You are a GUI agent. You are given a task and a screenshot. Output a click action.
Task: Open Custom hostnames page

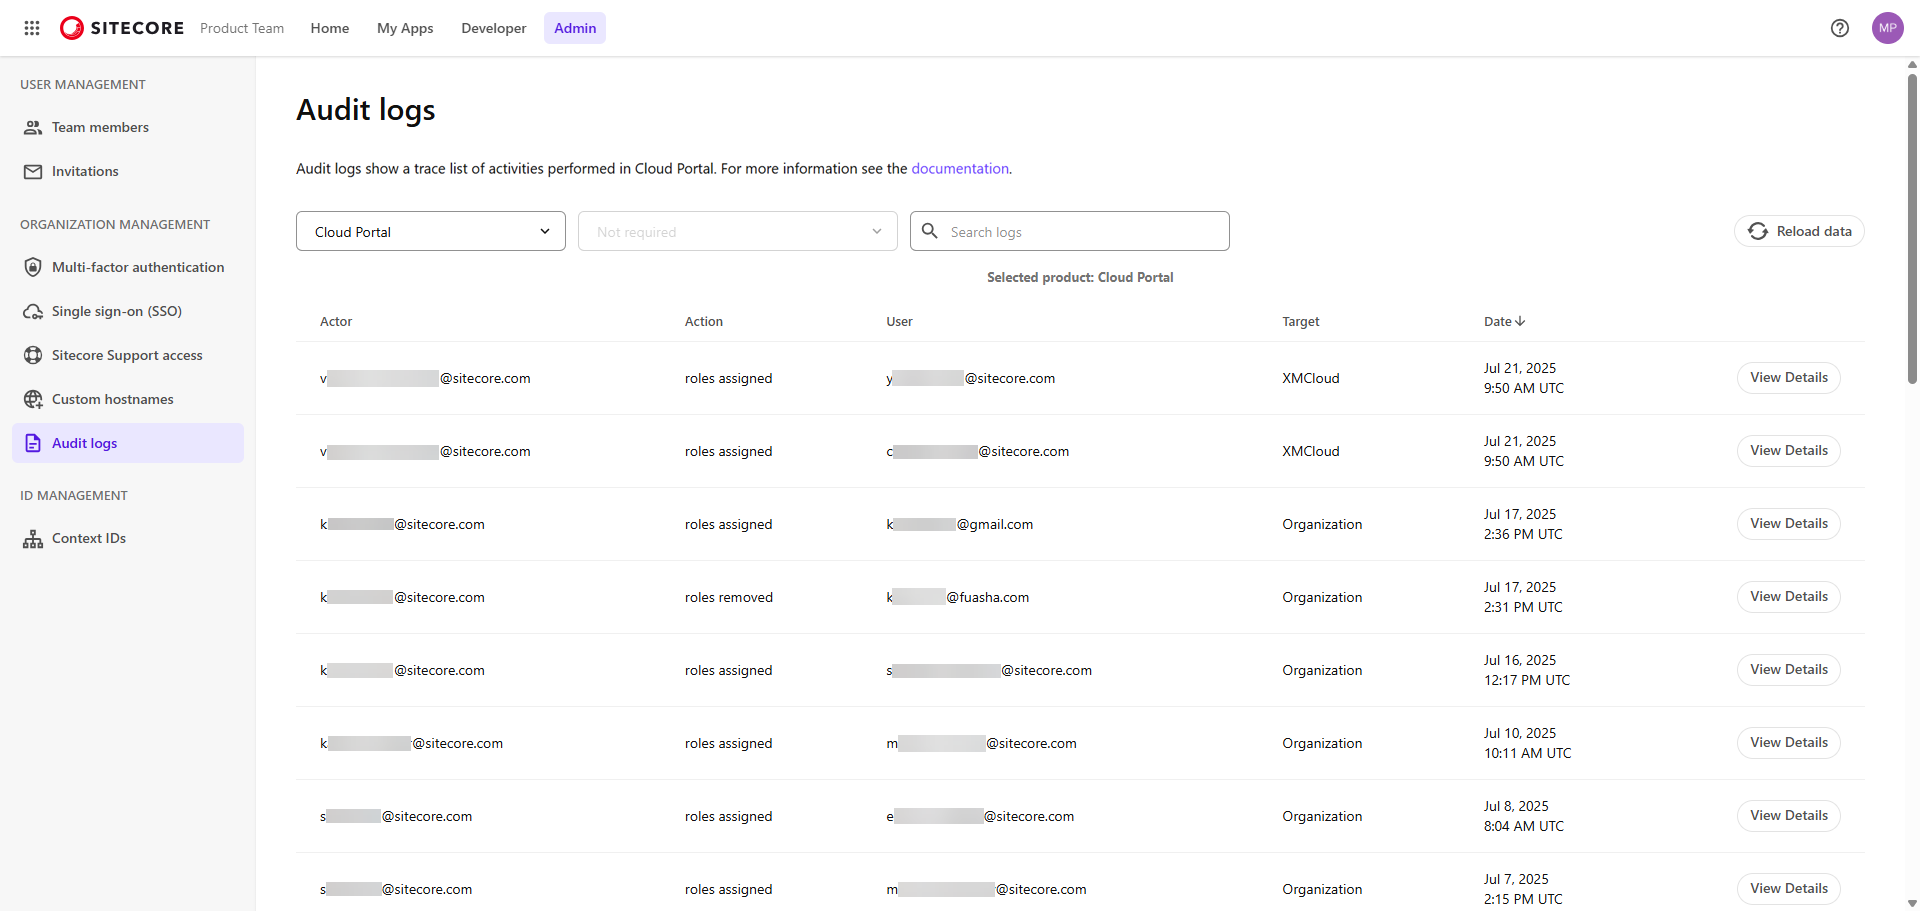pos(128,399)
